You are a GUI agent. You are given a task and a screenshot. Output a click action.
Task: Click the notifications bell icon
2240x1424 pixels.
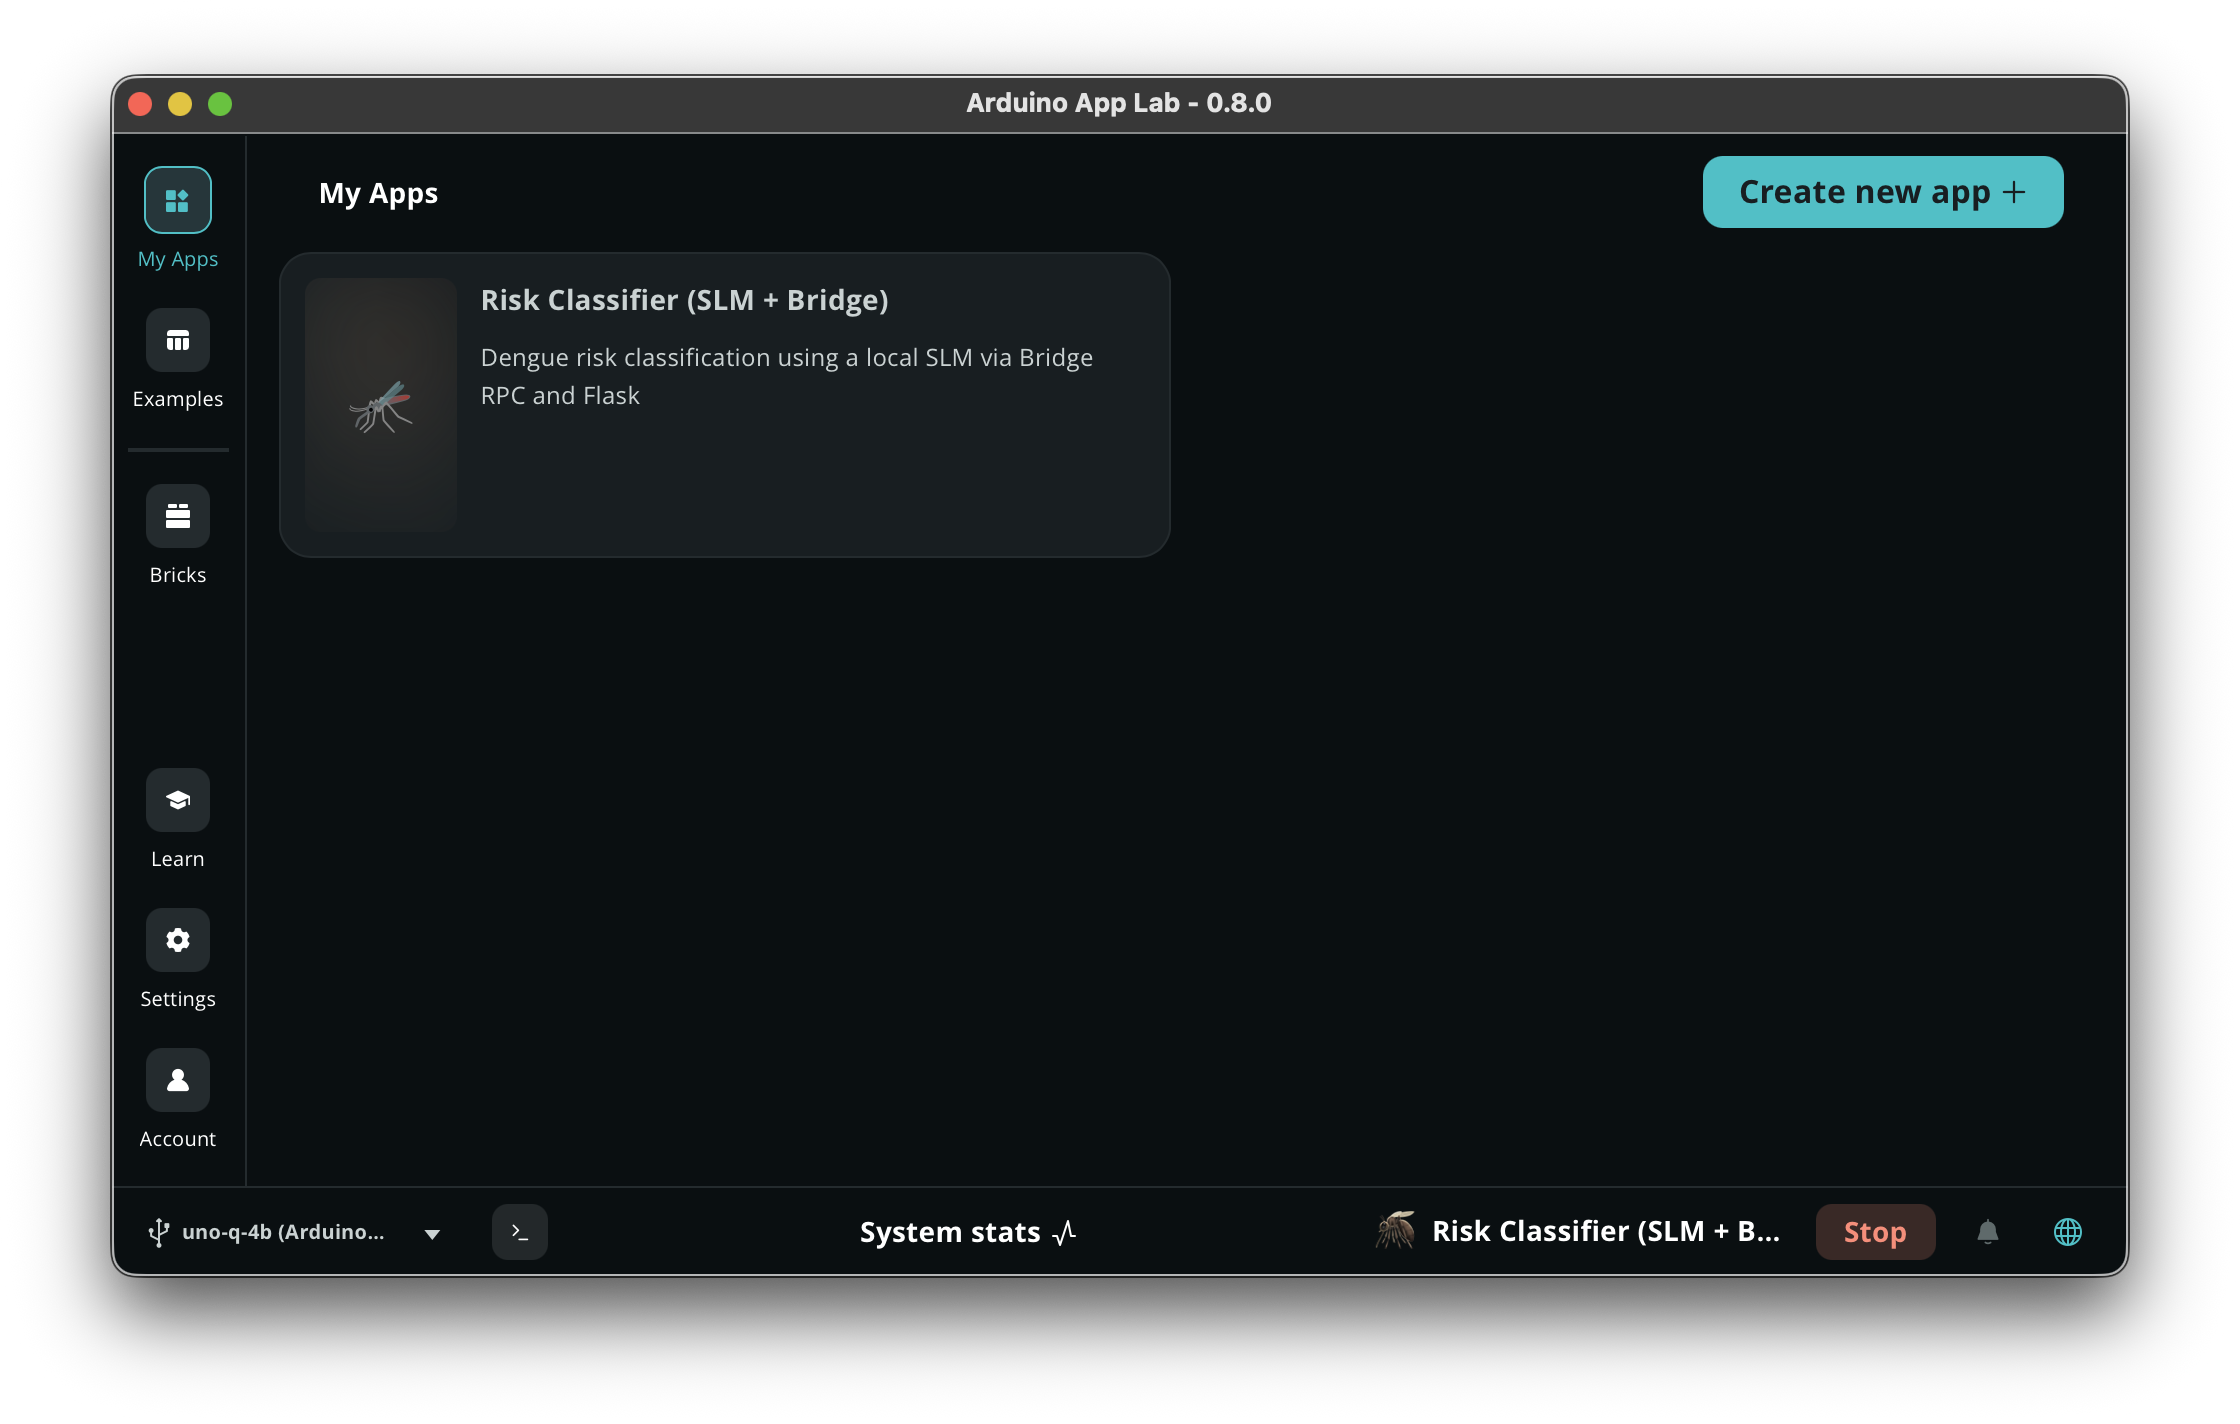(x=1988, y=1232)
